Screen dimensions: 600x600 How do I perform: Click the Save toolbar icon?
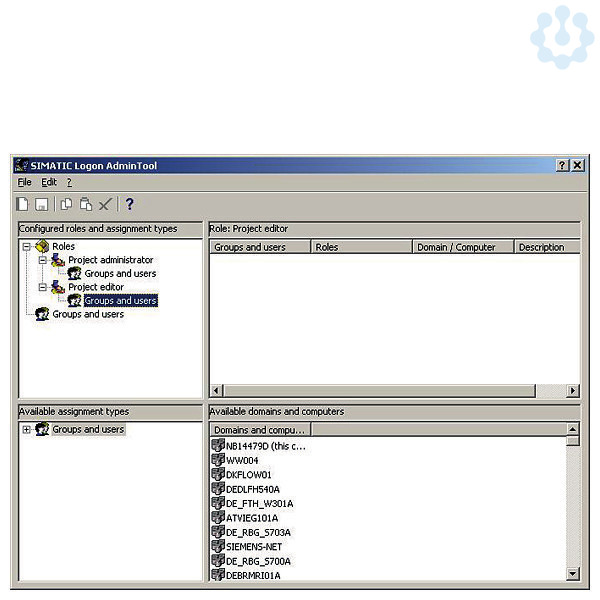click(x=42, y=204)
